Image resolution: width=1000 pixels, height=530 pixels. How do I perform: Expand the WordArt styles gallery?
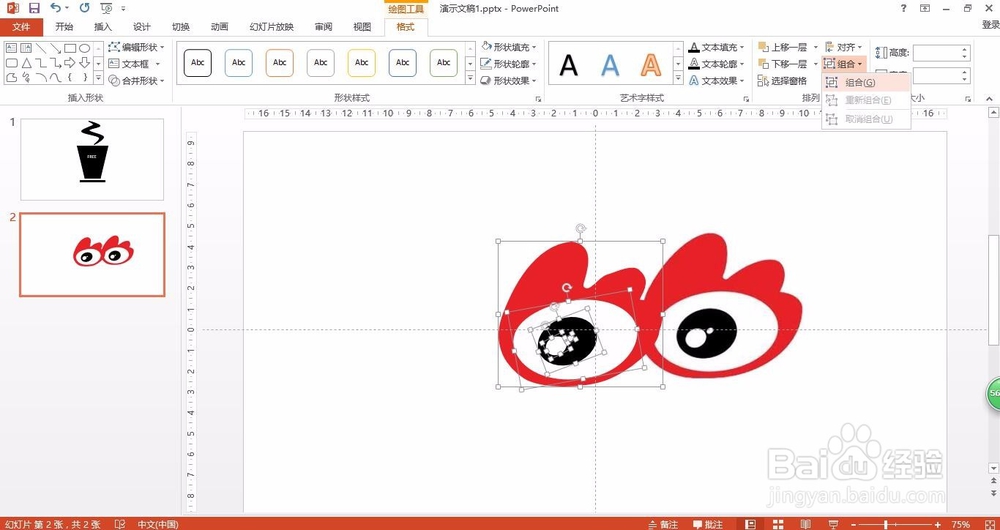679,78
